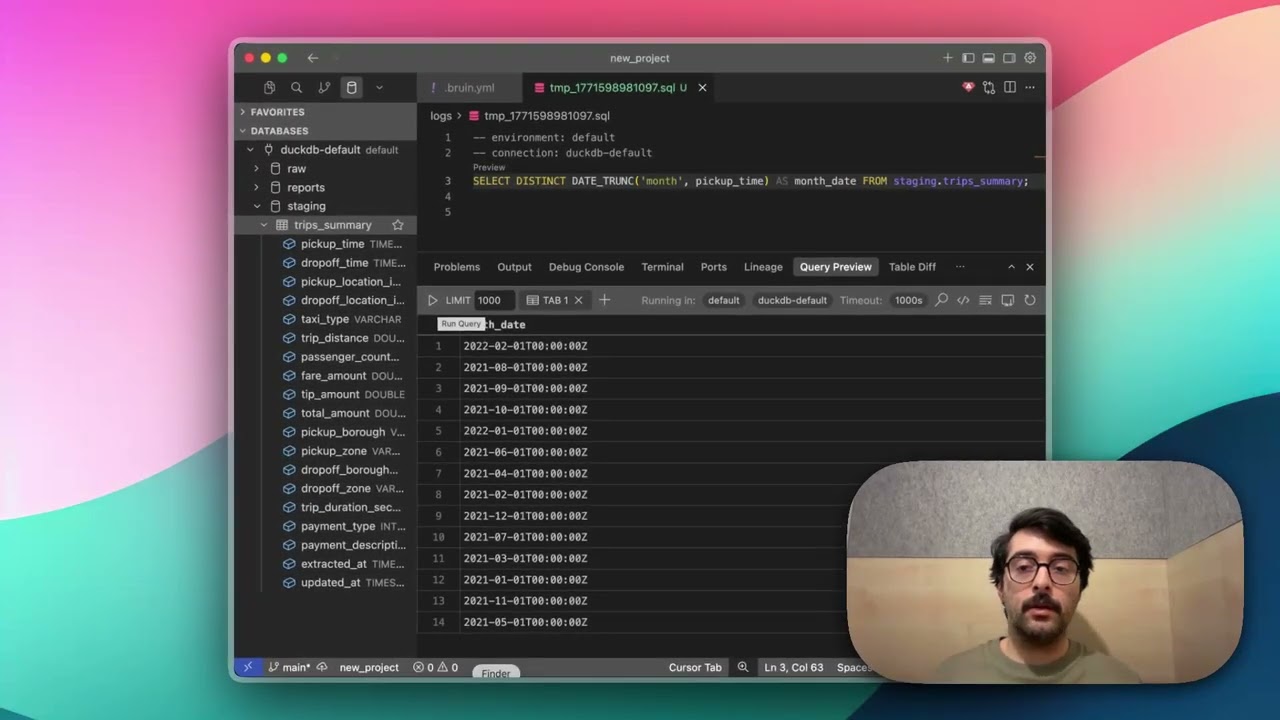
Task: Click the duckdb-default connection pill
Action: click(x=792, y=300)
